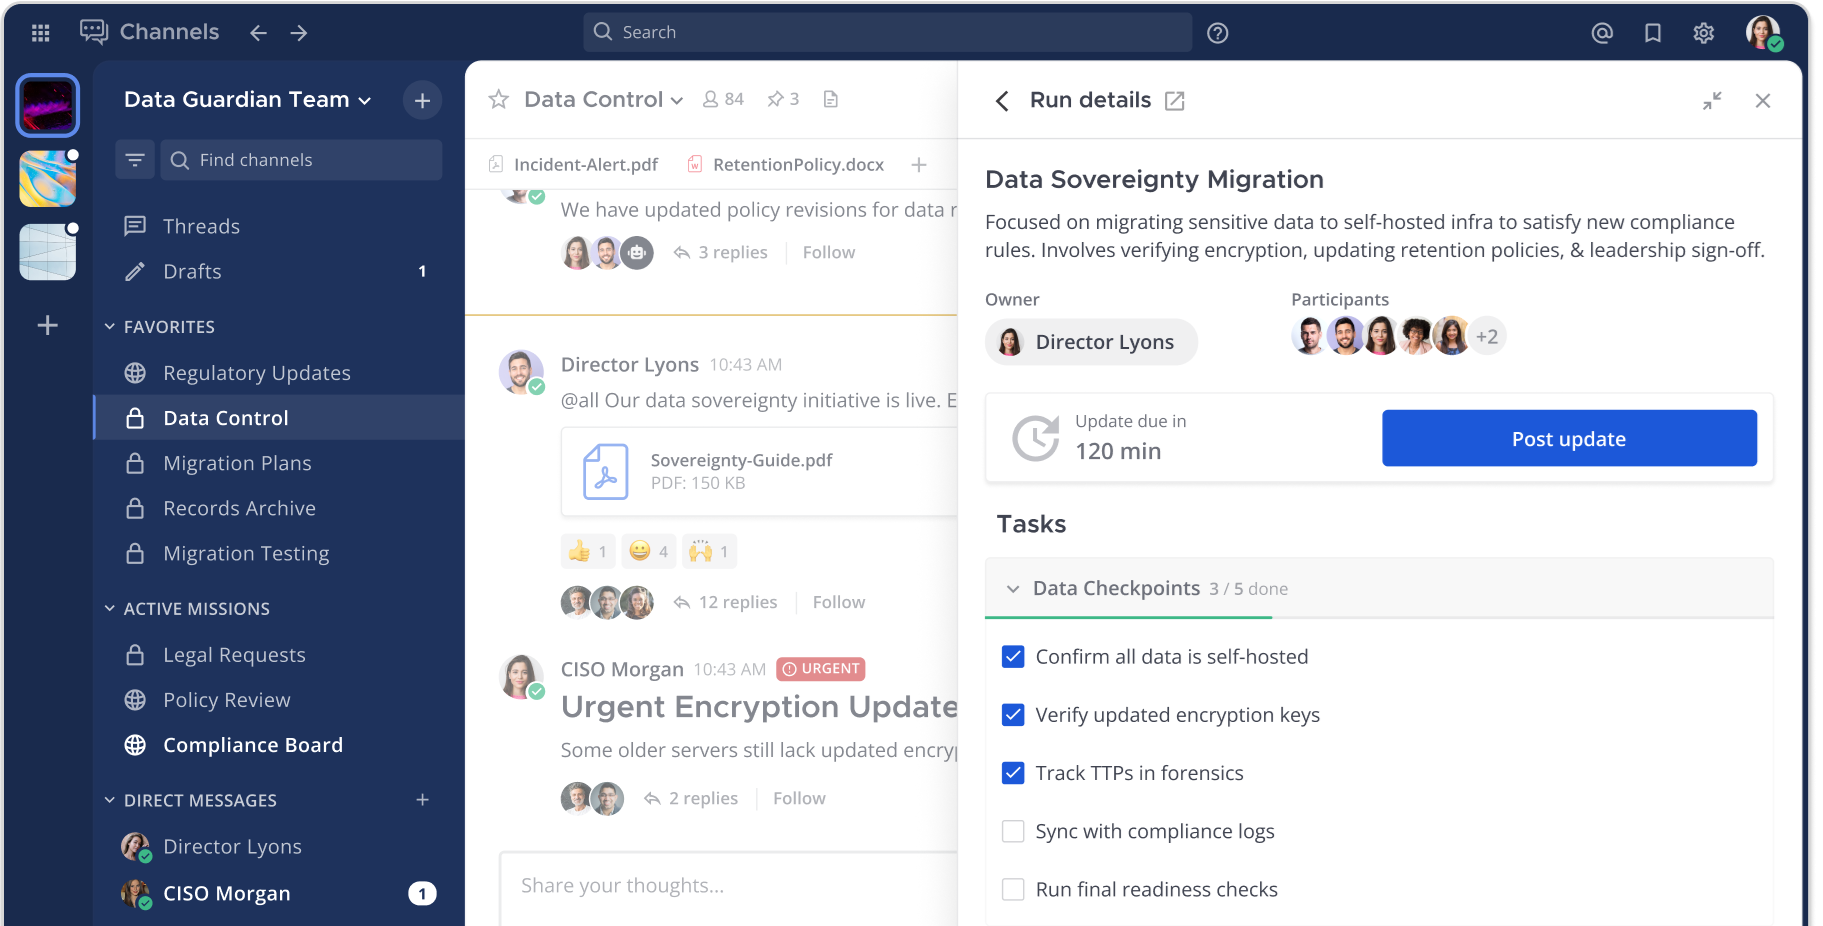Uncheck Verify updated encryption keys
The height and width of the screenshot is (926, 1823).
click(1013, 714)
